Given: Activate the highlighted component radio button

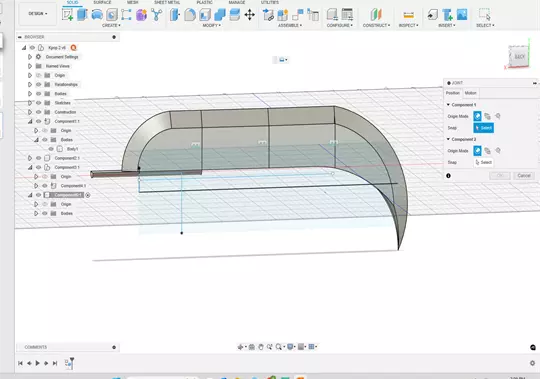Looking at the screenshot, I should (x=88, y=195).
